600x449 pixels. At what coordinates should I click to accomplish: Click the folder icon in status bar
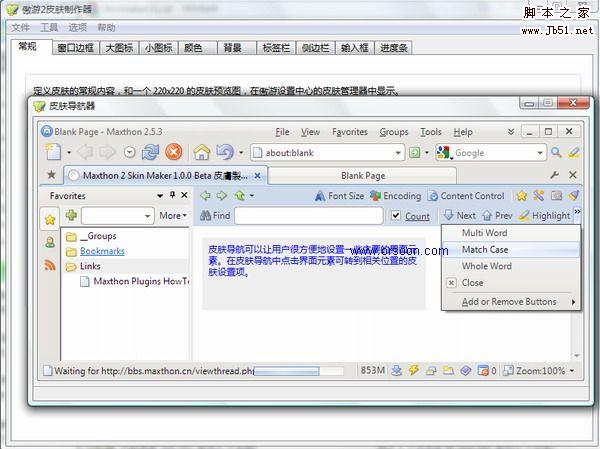pyautogui.click(x=448, y=370)
